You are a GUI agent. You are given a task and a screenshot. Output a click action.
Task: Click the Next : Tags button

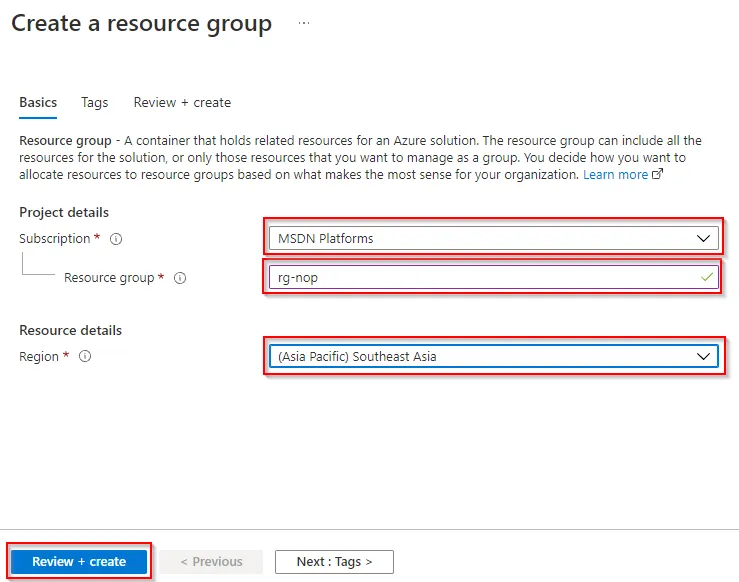(x=334, y=562)
